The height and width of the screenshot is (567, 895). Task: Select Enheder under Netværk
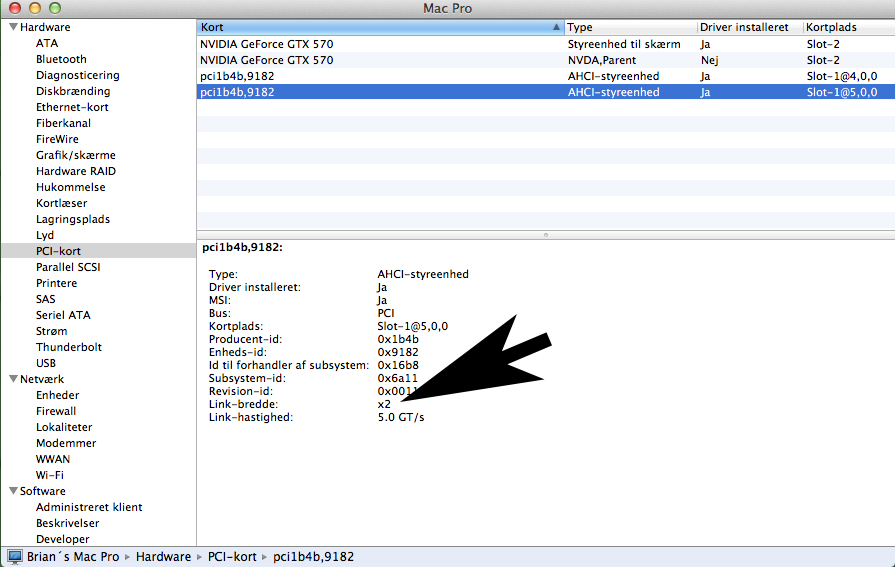pos(58,395)
